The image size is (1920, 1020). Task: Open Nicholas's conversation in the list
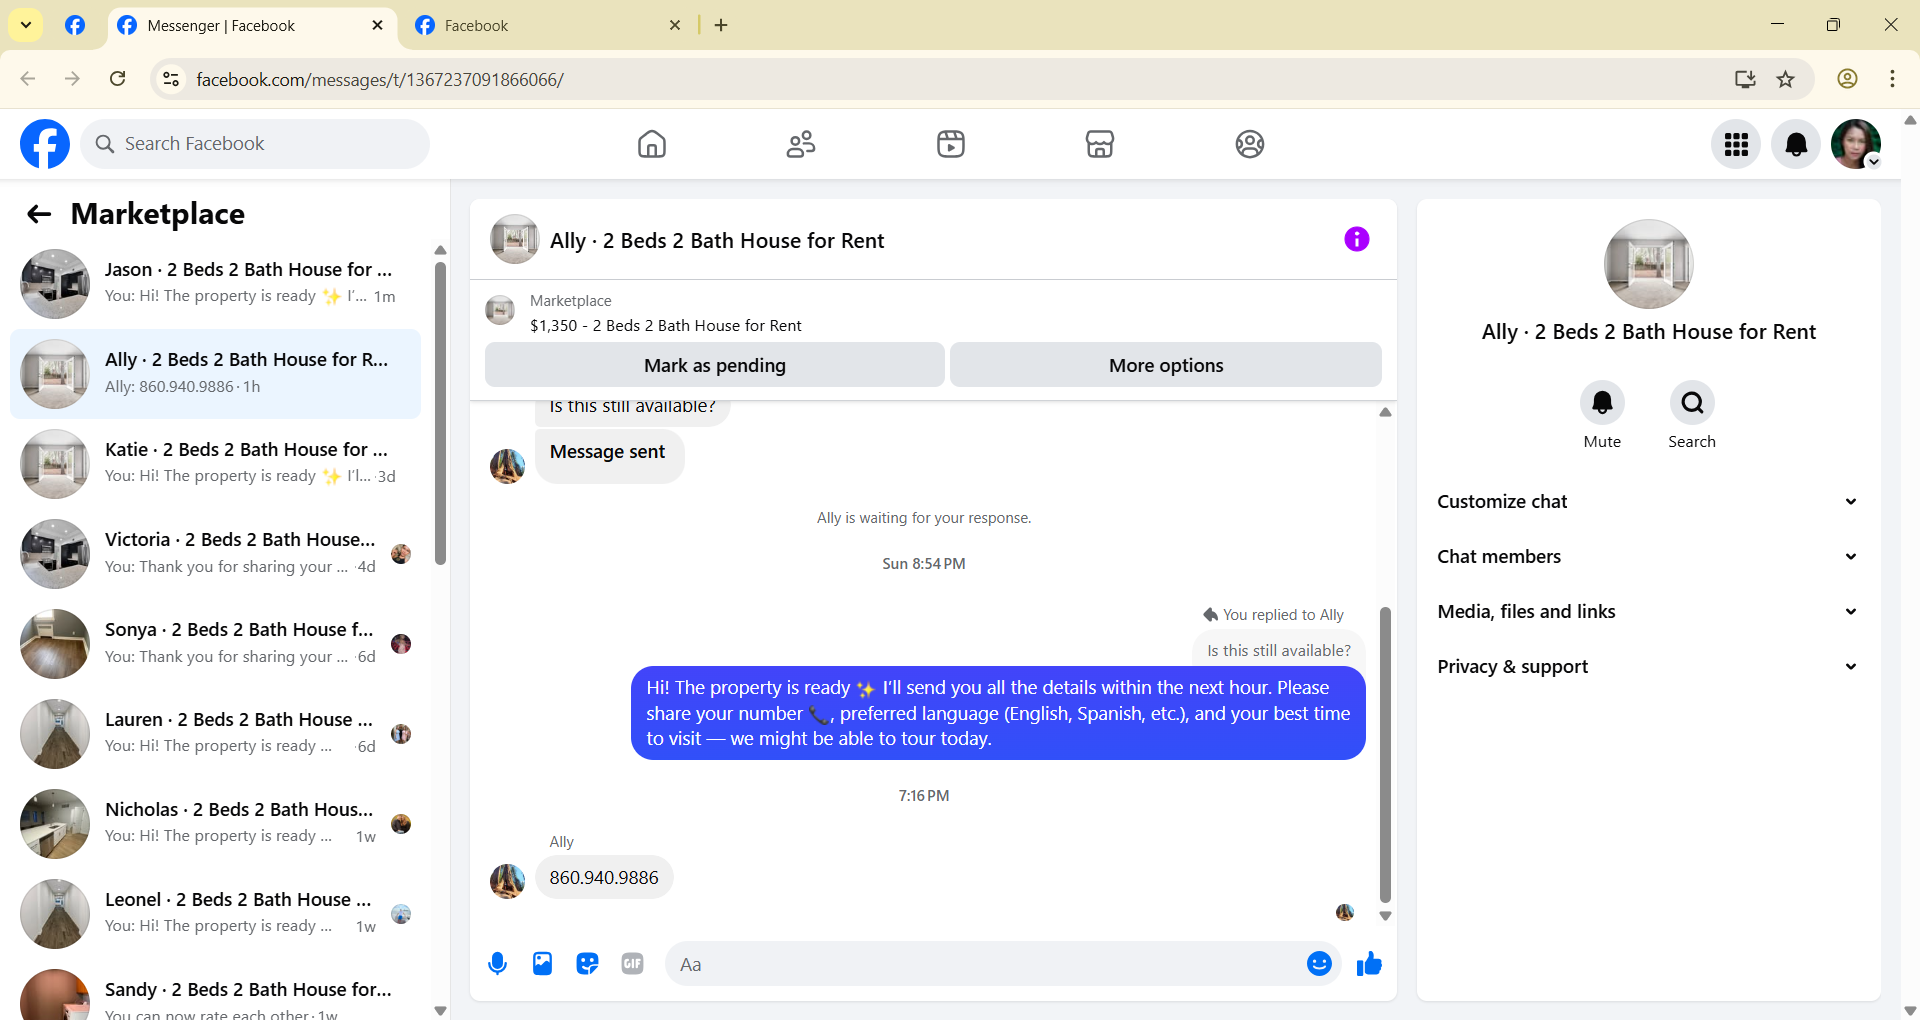click(x=215, y=823)
